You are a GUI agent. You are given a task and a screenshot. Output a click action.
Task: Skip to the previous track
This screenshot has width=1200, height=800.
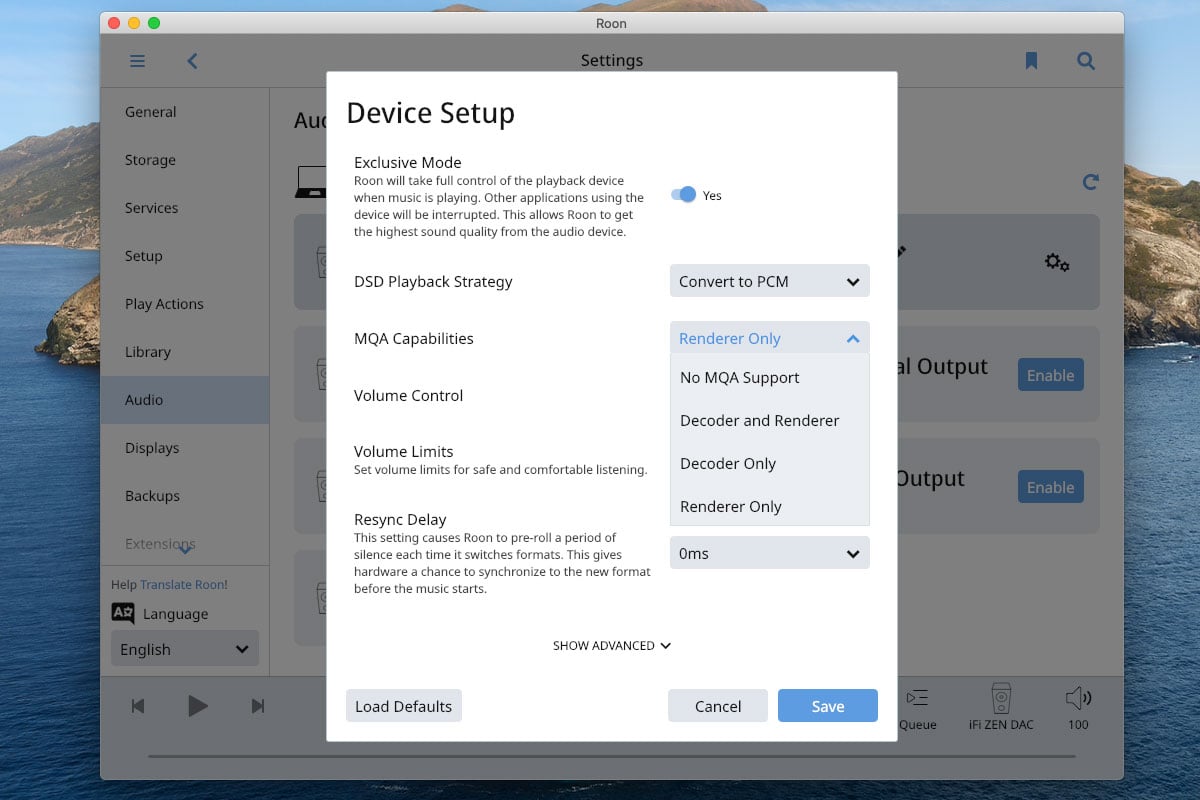click(138, 706)
